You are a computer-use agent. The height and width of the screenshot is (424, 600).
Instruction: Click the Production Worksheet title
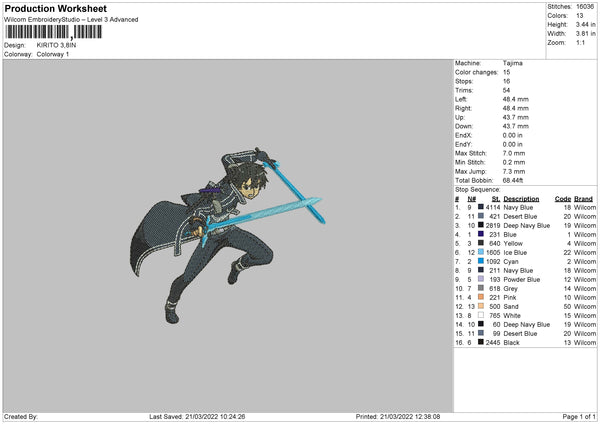55,9
